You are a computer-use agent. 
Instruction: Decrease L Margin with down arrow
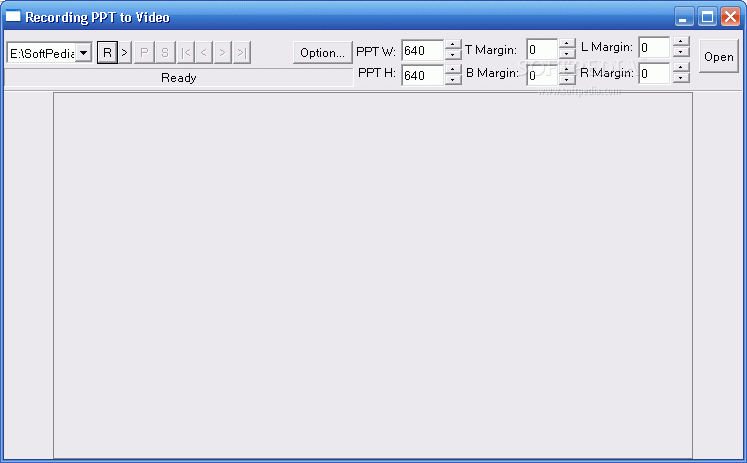pos(681,52)
